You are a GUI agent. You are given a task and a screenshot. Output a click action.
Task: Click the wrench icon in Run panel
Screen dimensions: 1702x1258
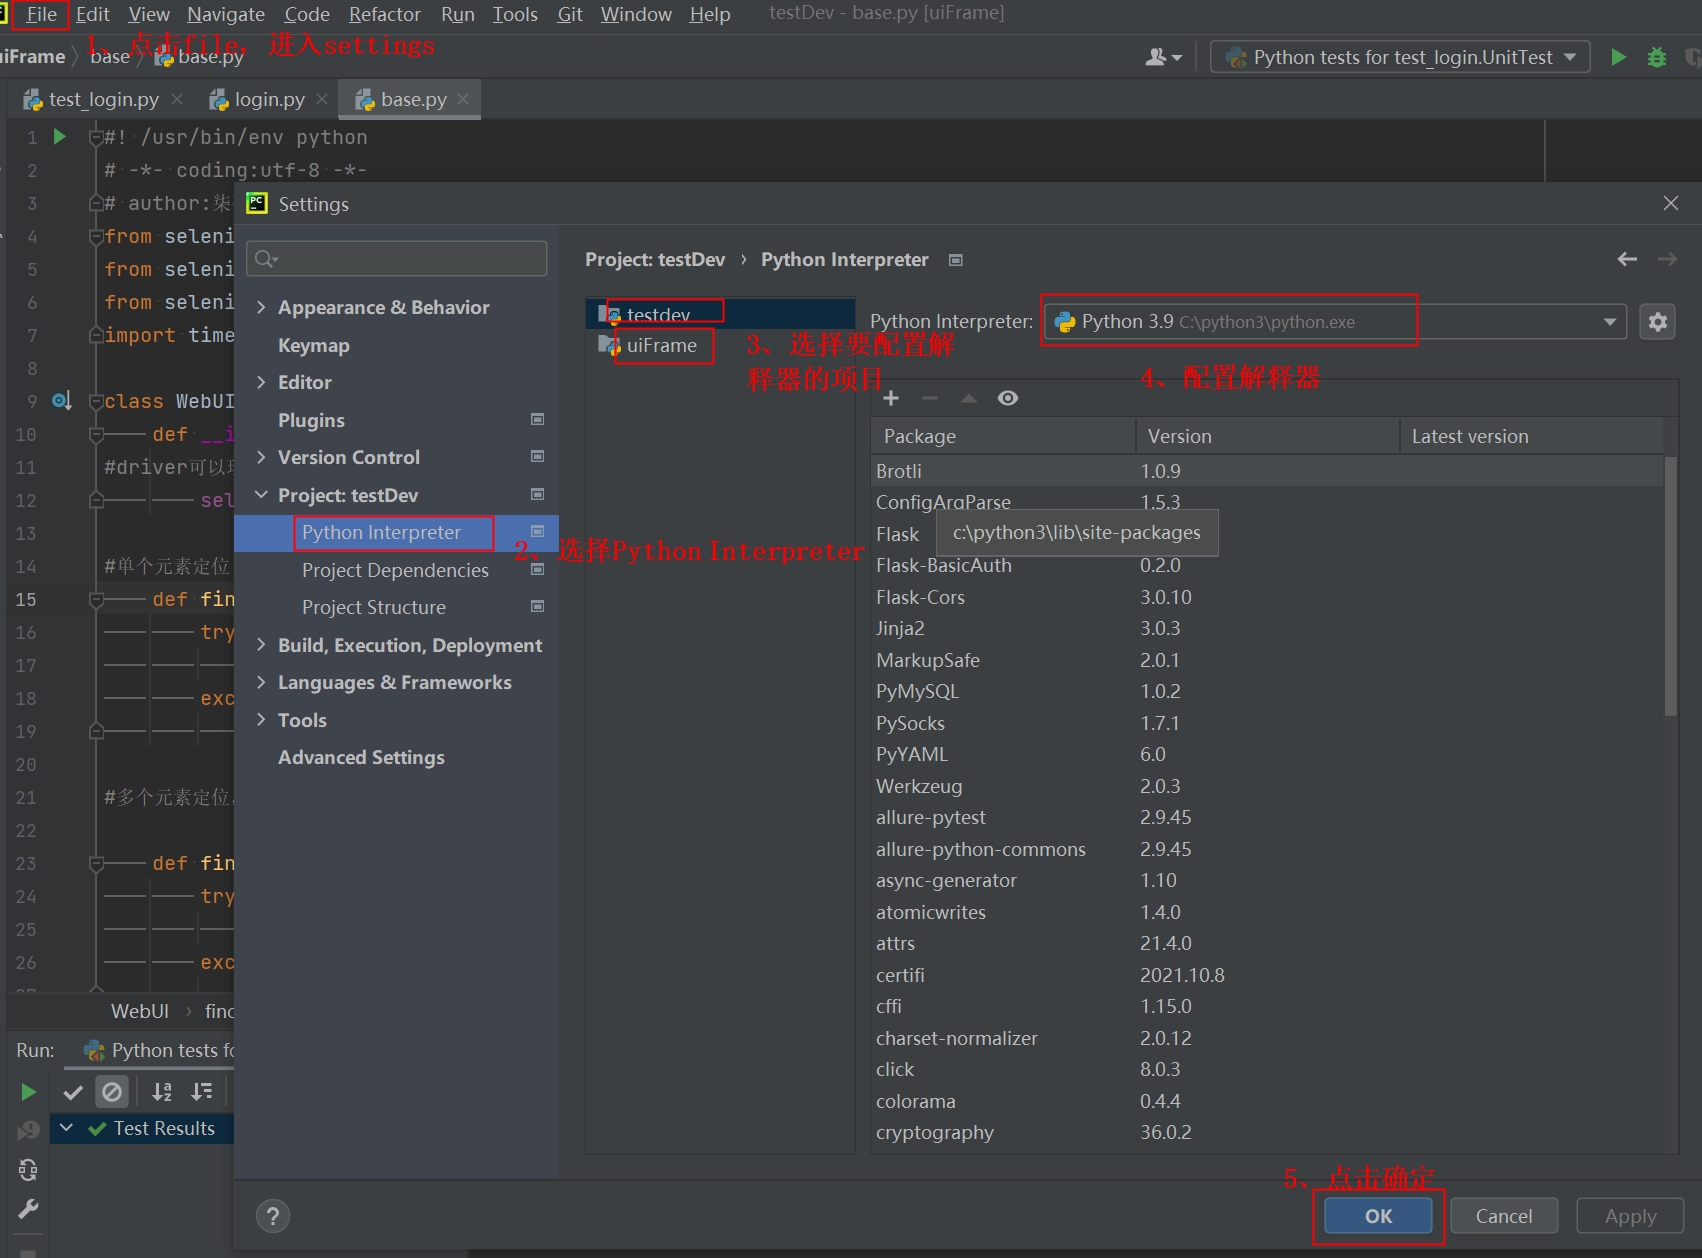[x=28, y=1209]
